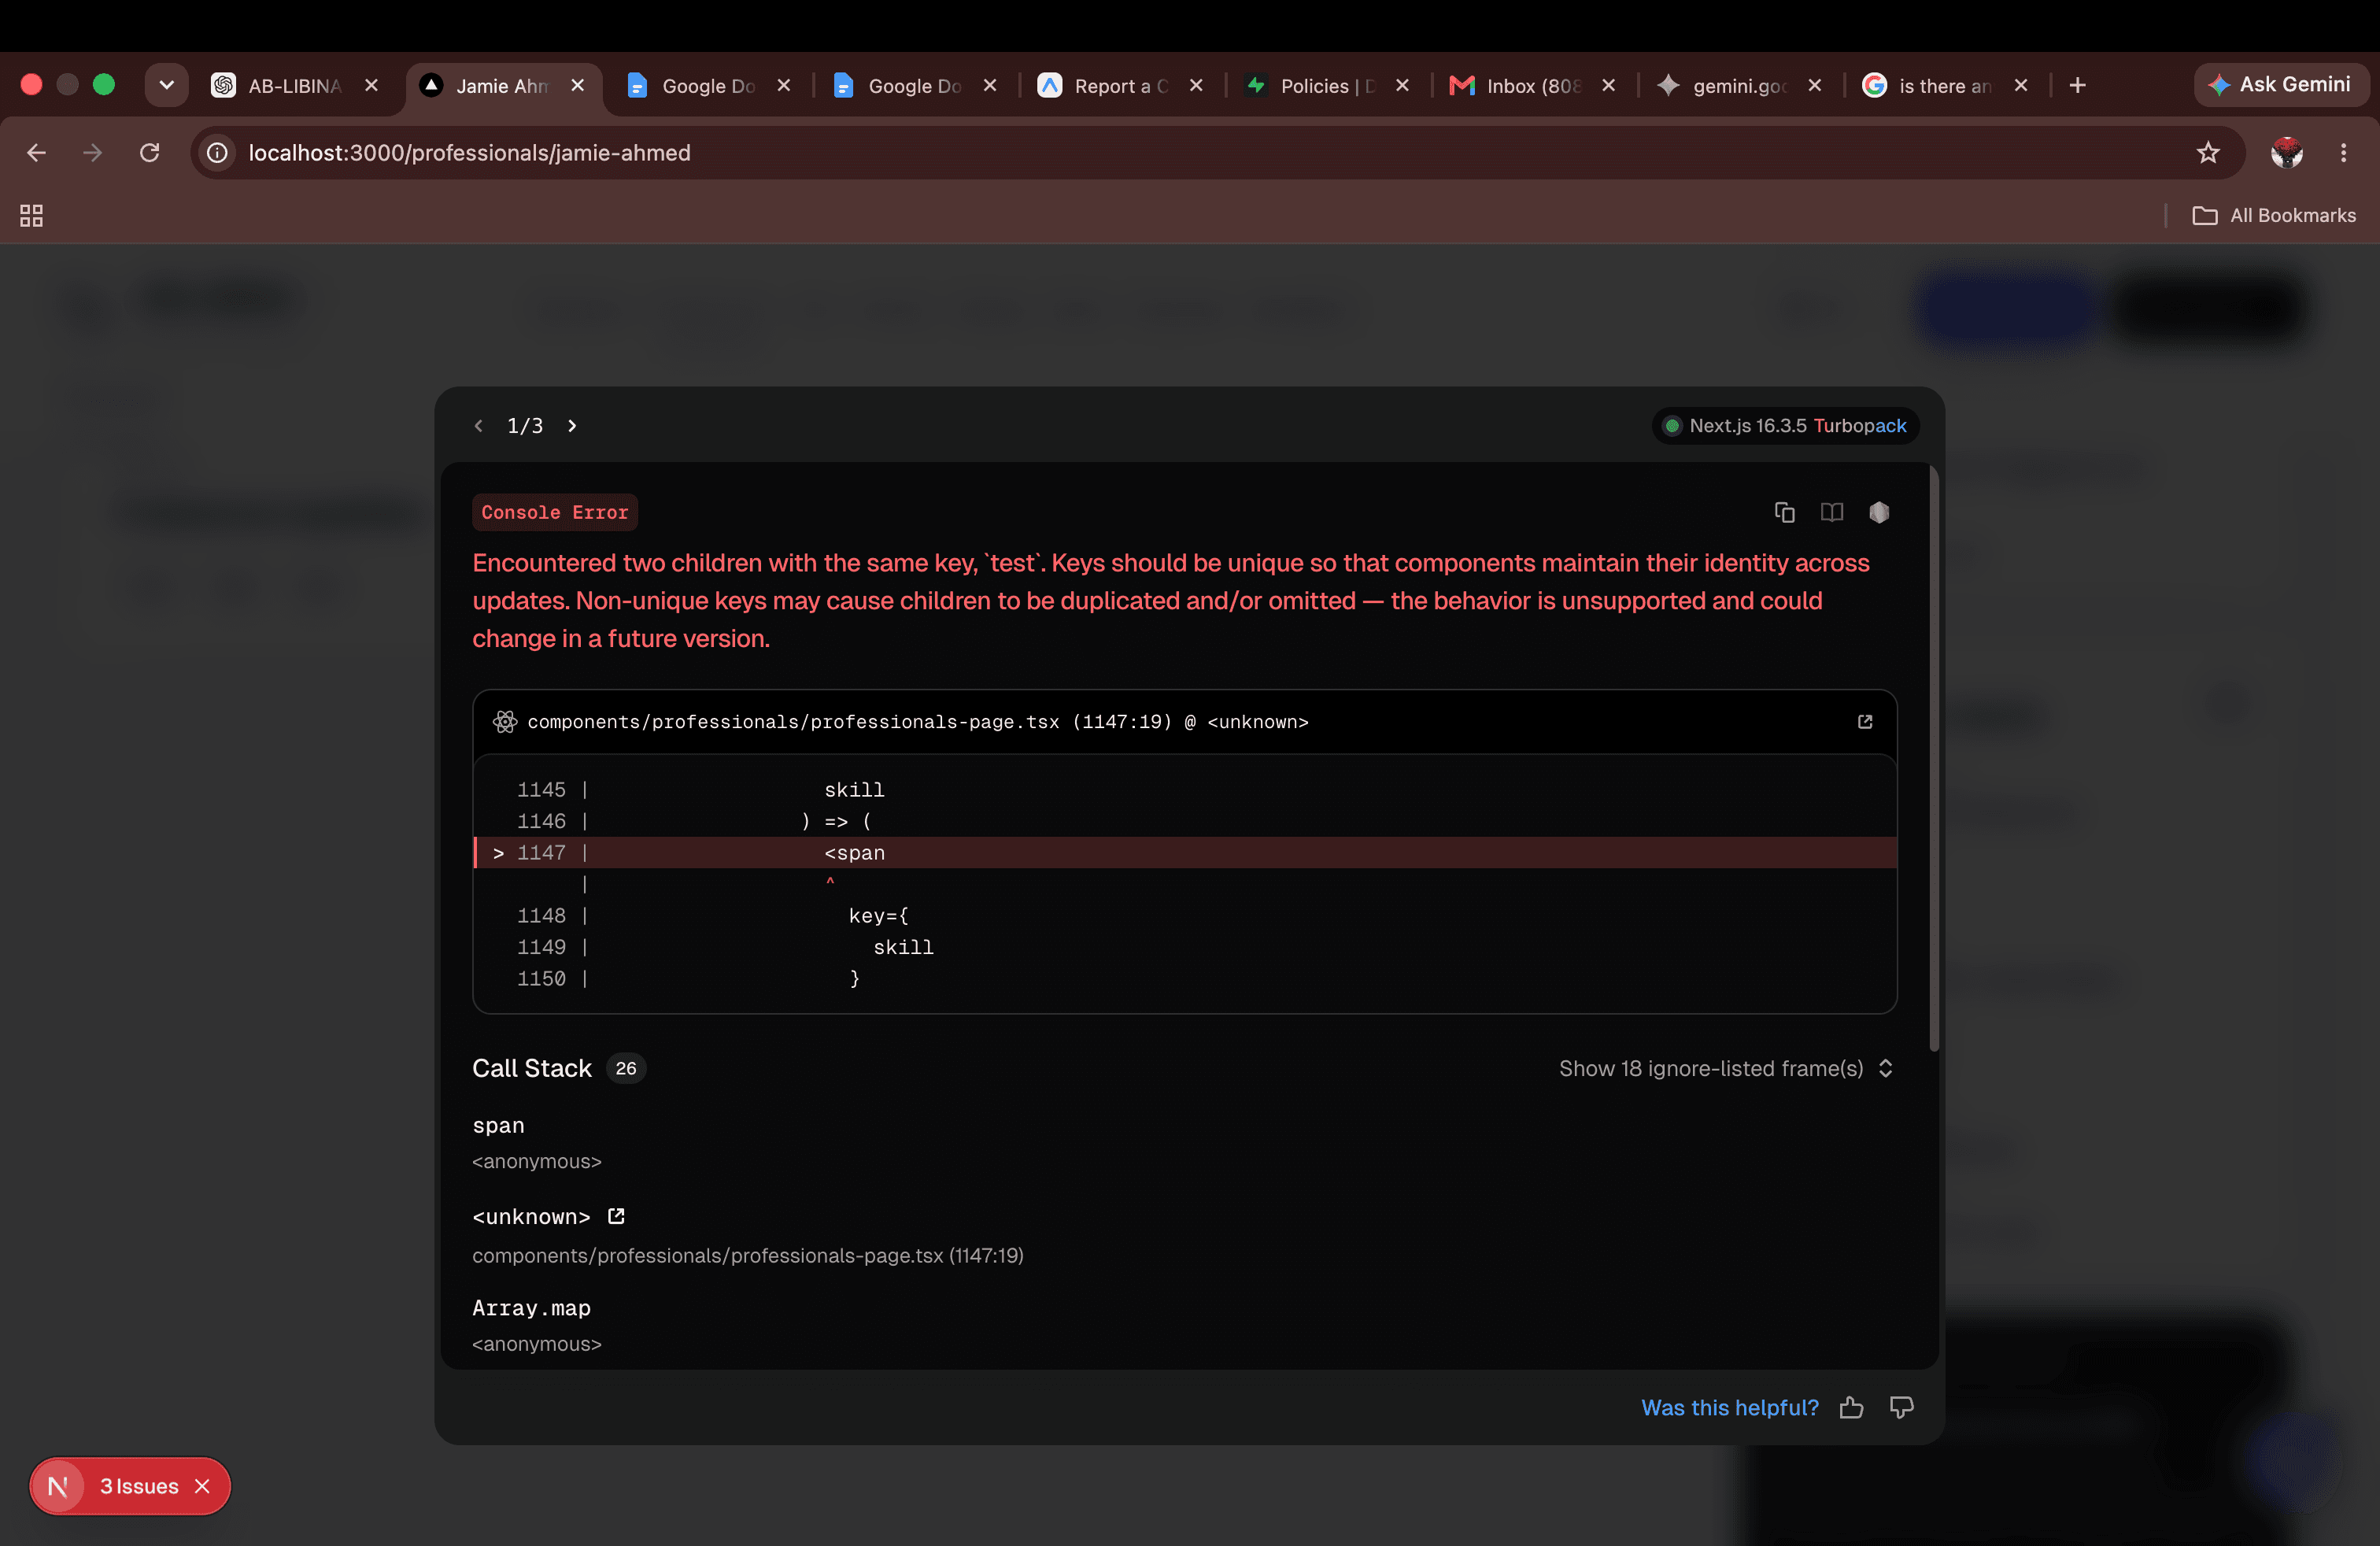The width and height of the screenshot is (2380, 1546).
Task: Open the docs book icon in error overlay
Action: coord(1831,512)
